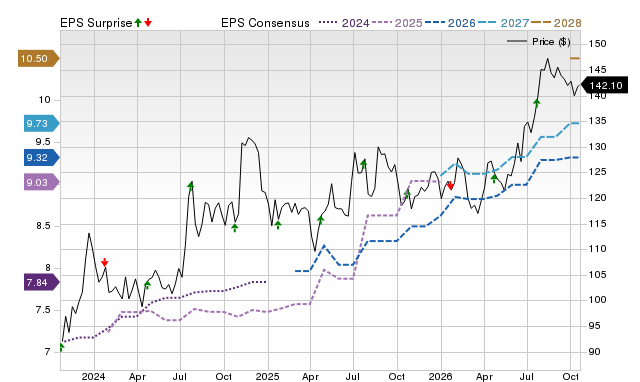Select the 2024 consensus legend entry
Image resolution: width=640 pixels, height=382 pixels.
click(x=344, y=23)
